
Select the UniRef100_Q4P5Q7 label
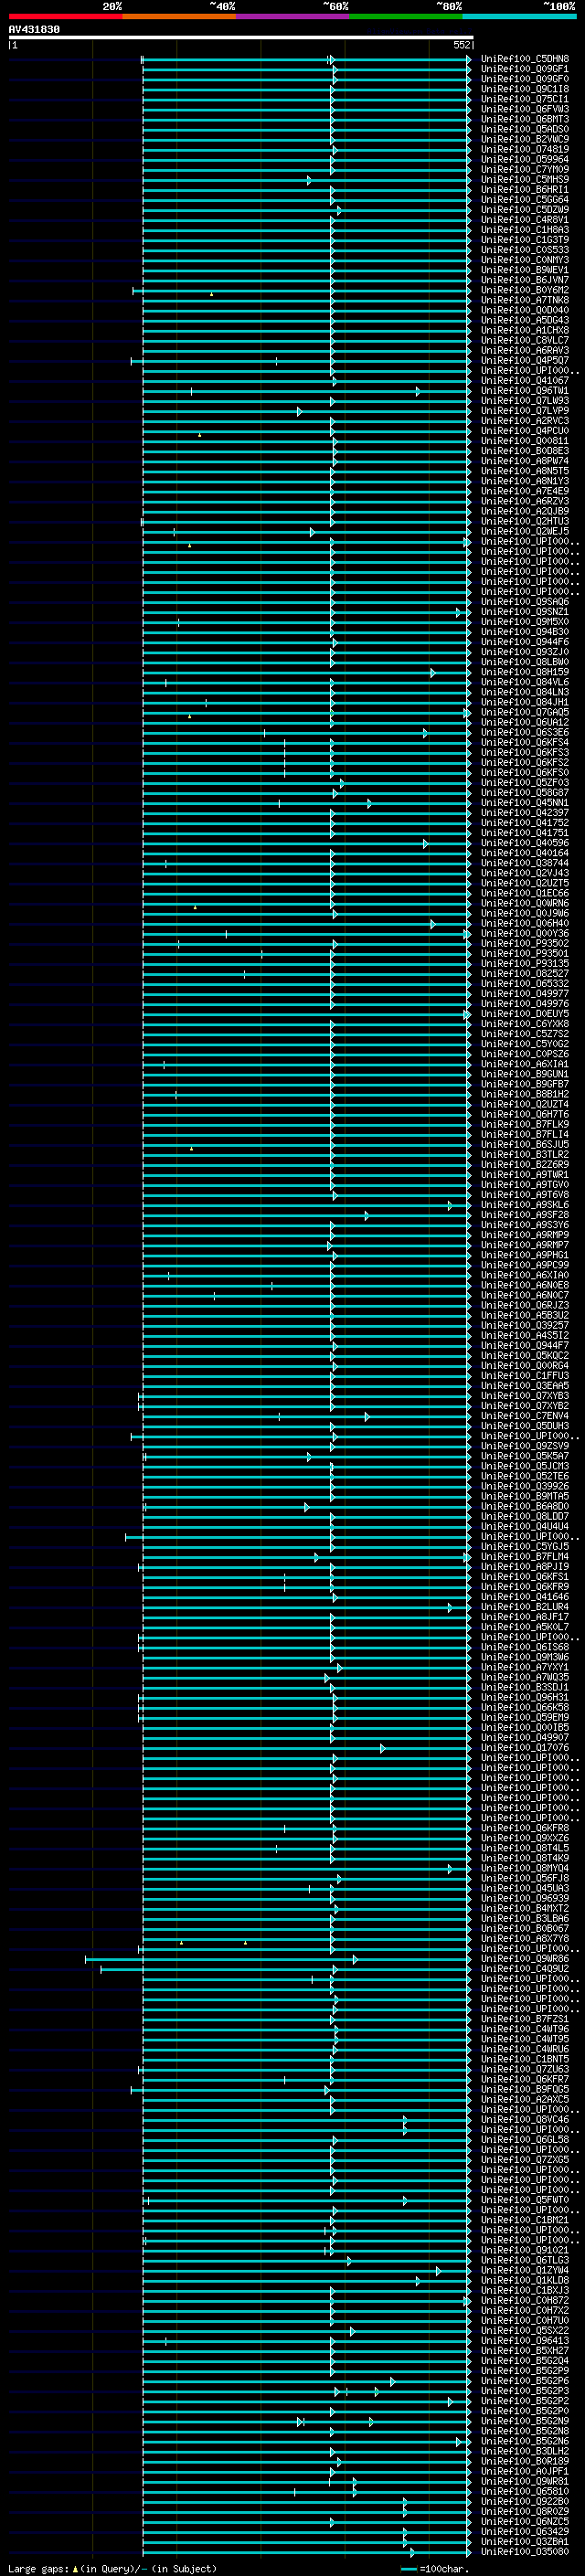(525, 360)
